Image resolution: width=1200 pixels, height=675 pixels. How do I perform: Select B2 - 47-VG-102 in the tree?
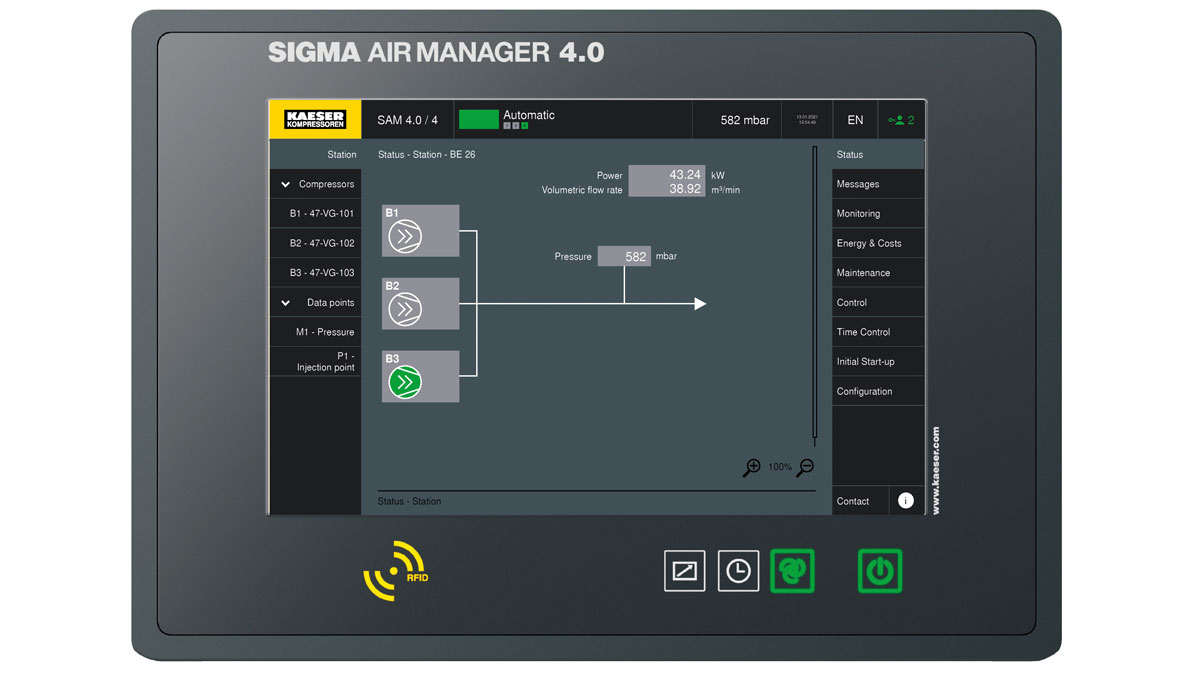point(315,243)
